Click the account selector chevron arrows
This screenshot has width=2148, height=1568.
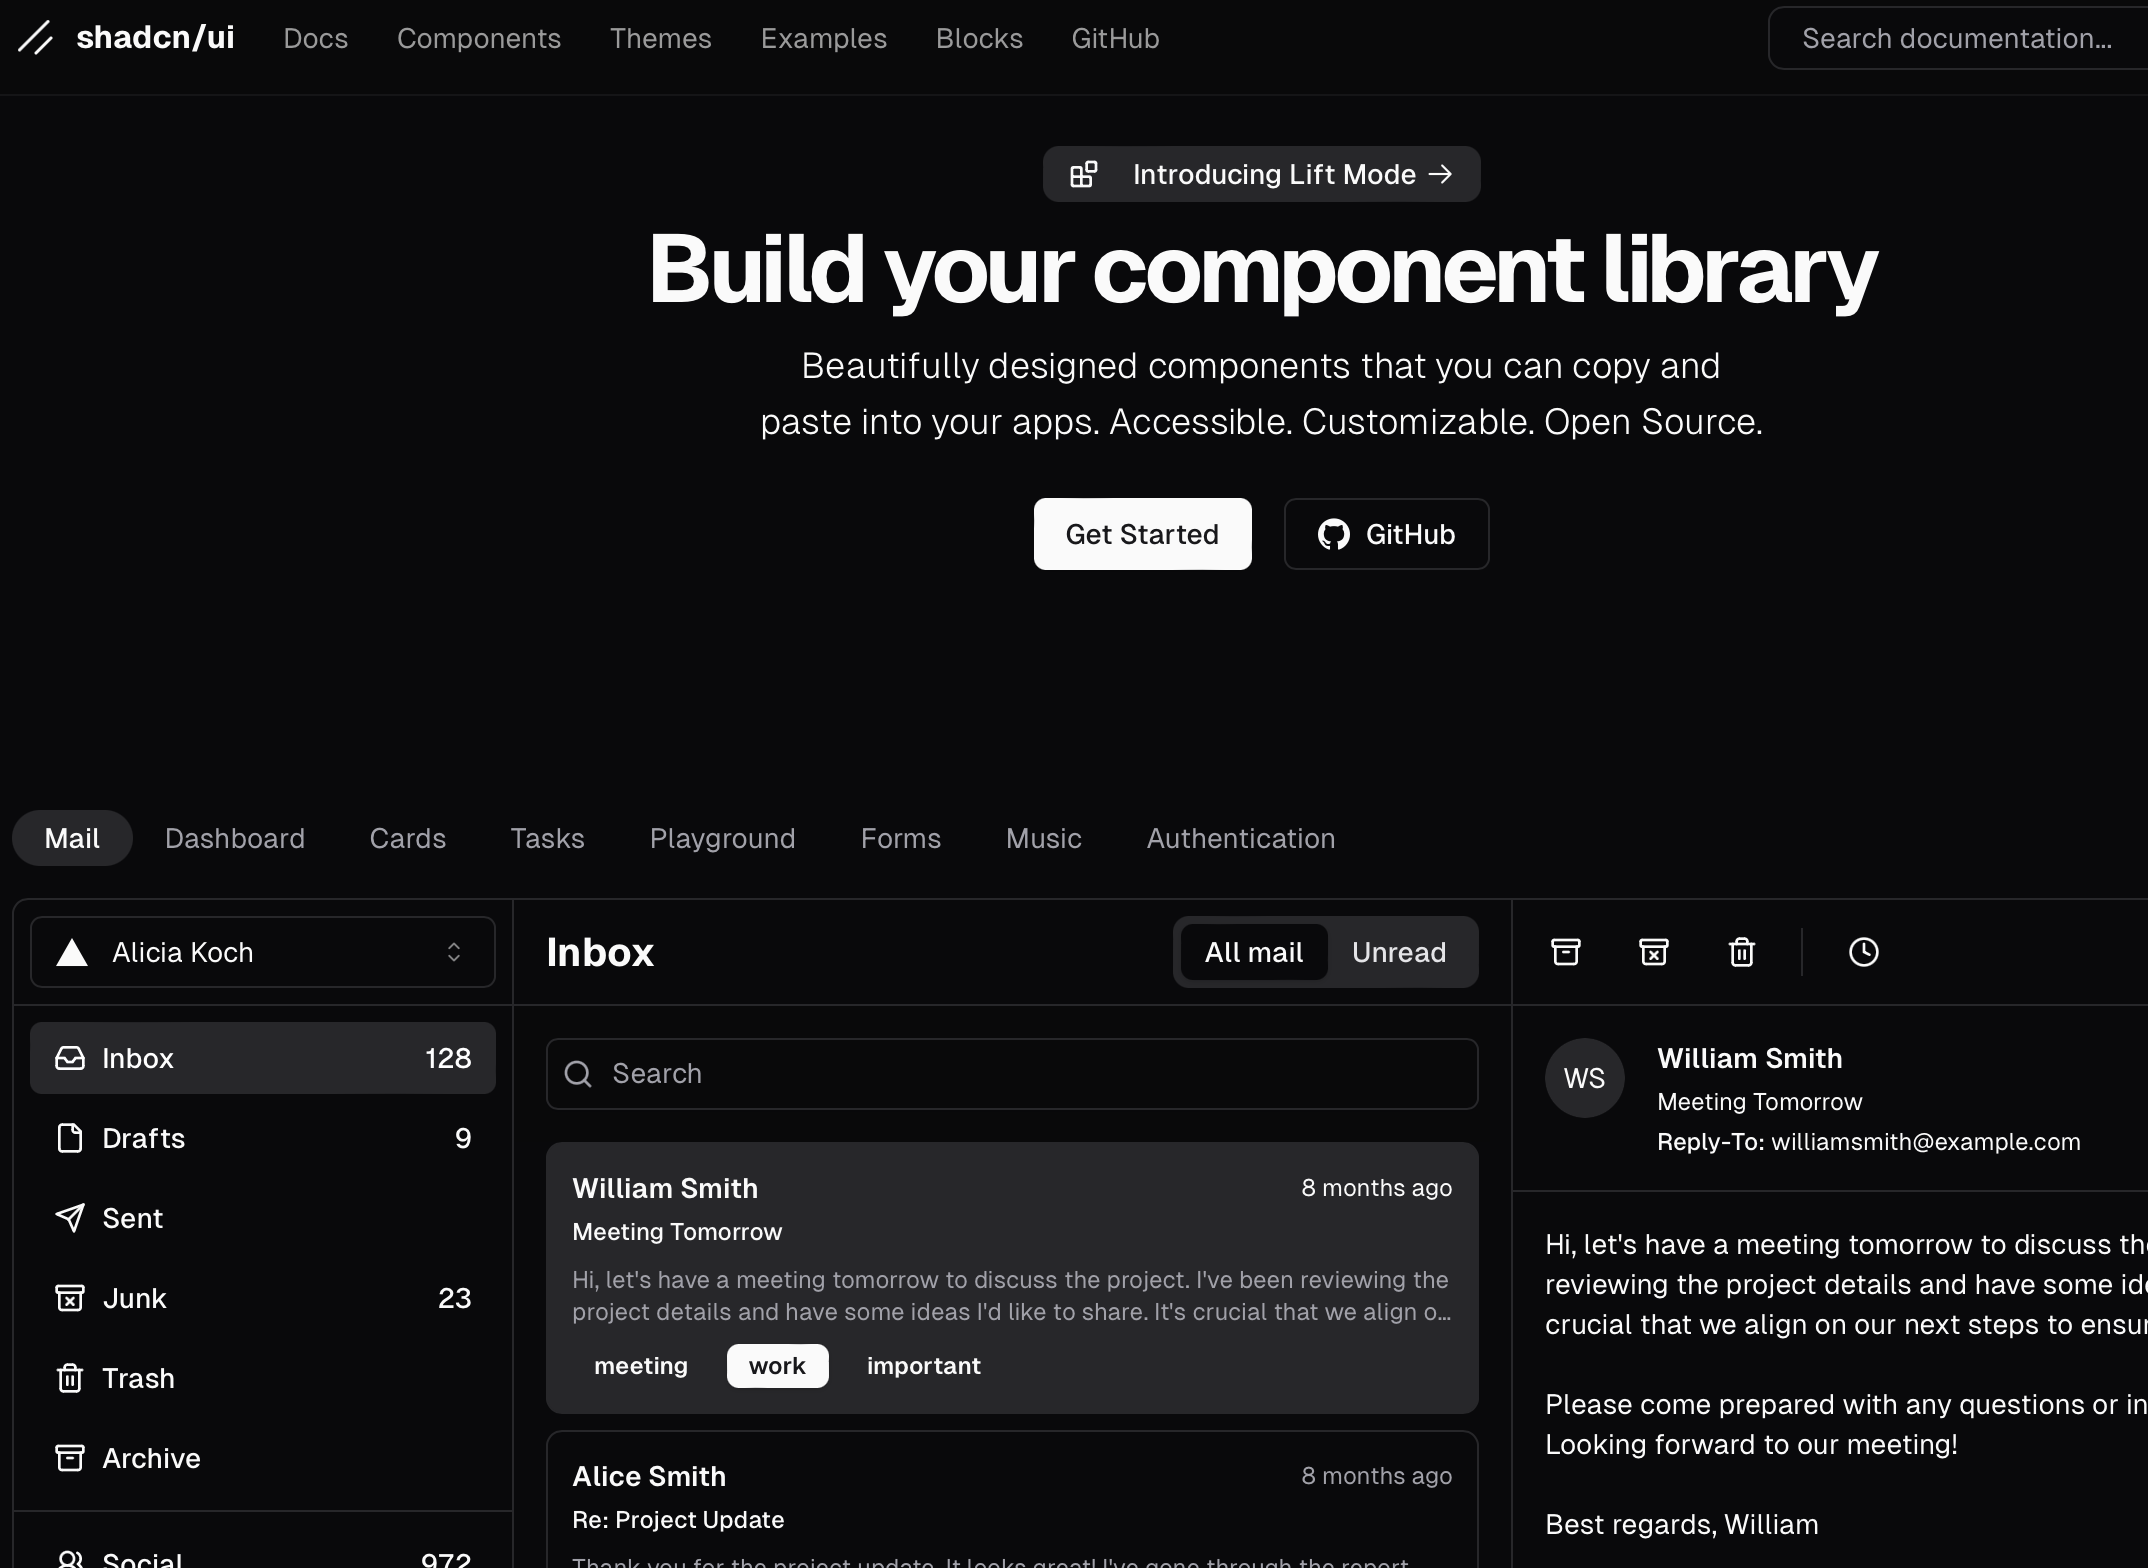coord(454,952)
